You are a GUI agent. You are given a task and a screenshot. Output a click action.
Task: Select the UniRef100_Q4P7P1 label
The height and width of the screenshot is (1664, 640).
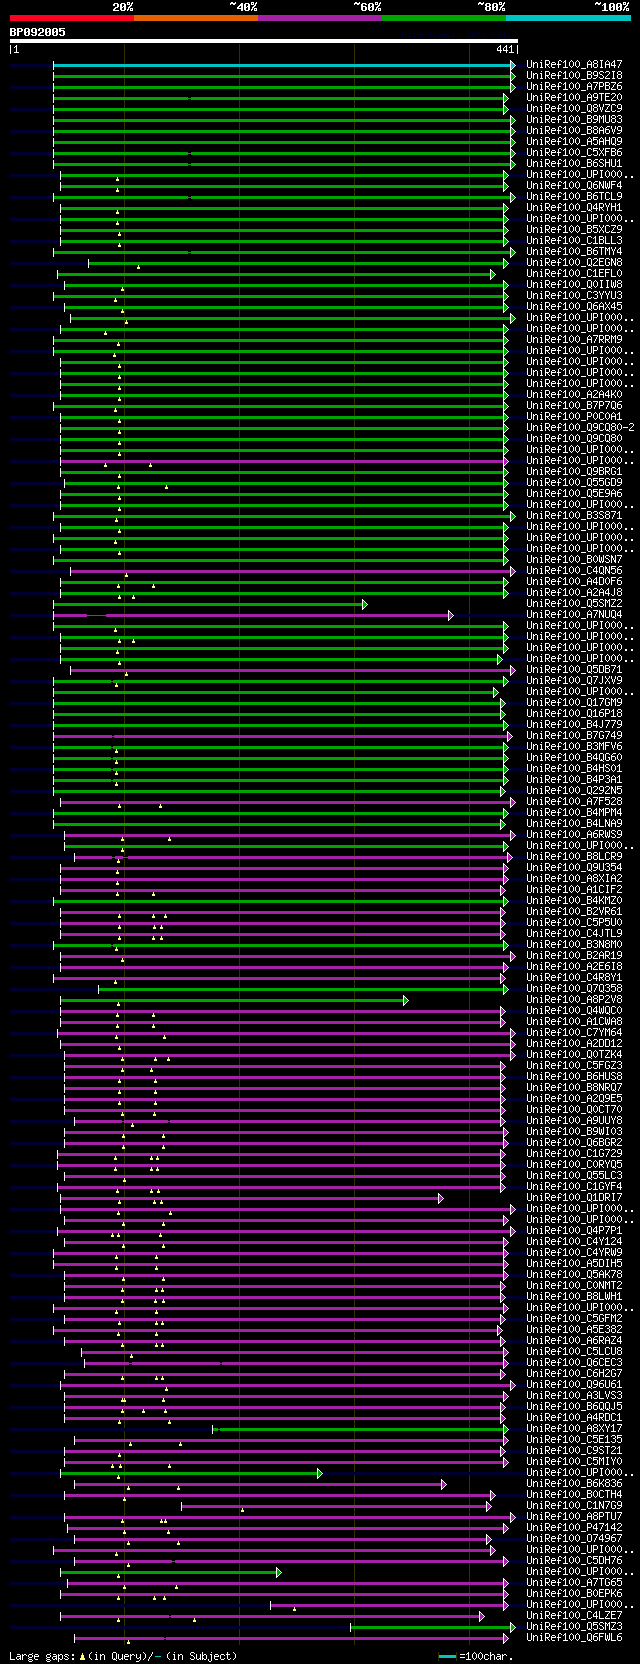click(574, 1231)
